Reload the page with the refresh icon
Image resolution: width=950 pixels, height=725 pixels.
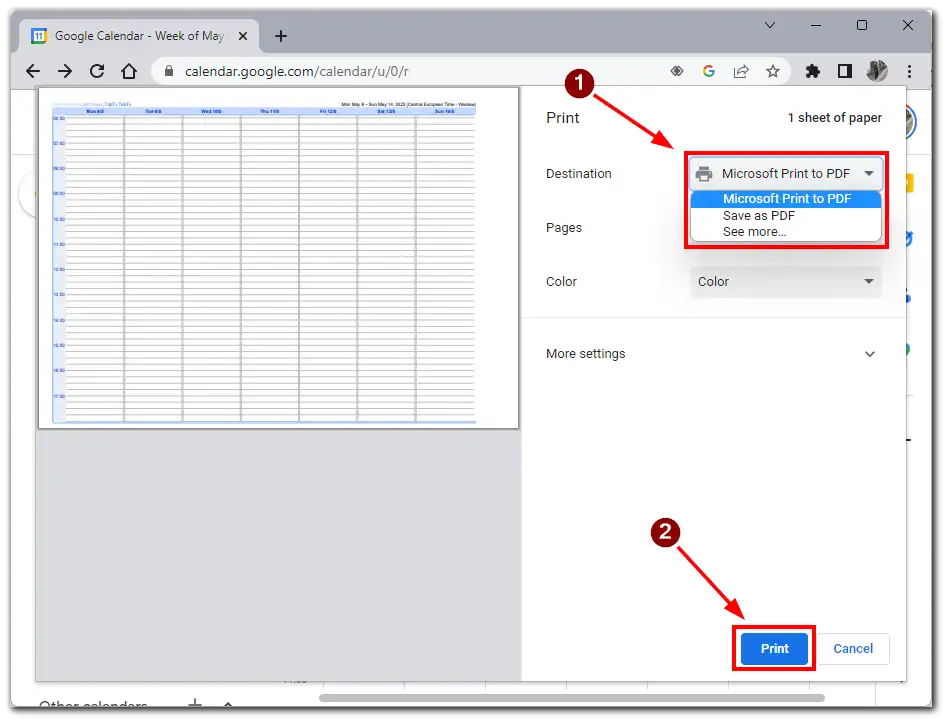pos(97,71)
